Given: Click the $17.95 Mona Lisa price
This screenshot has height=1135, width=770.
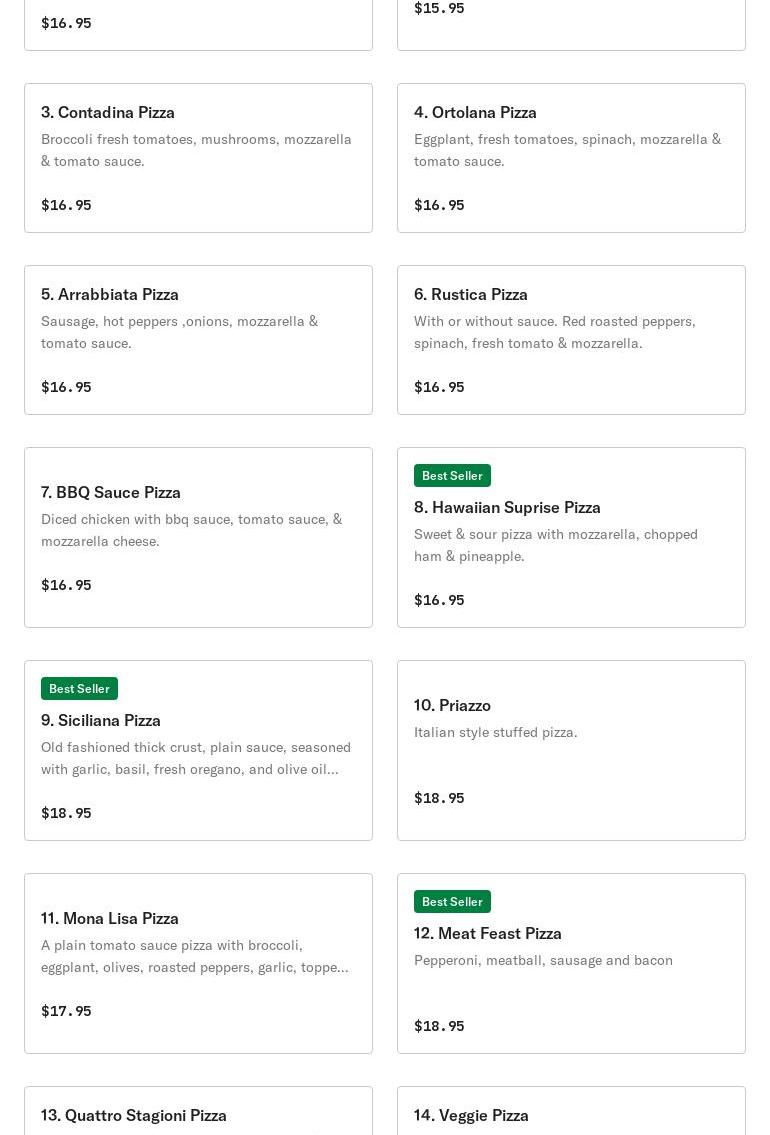Looking at the screenshot, I should click(66, 1011).
